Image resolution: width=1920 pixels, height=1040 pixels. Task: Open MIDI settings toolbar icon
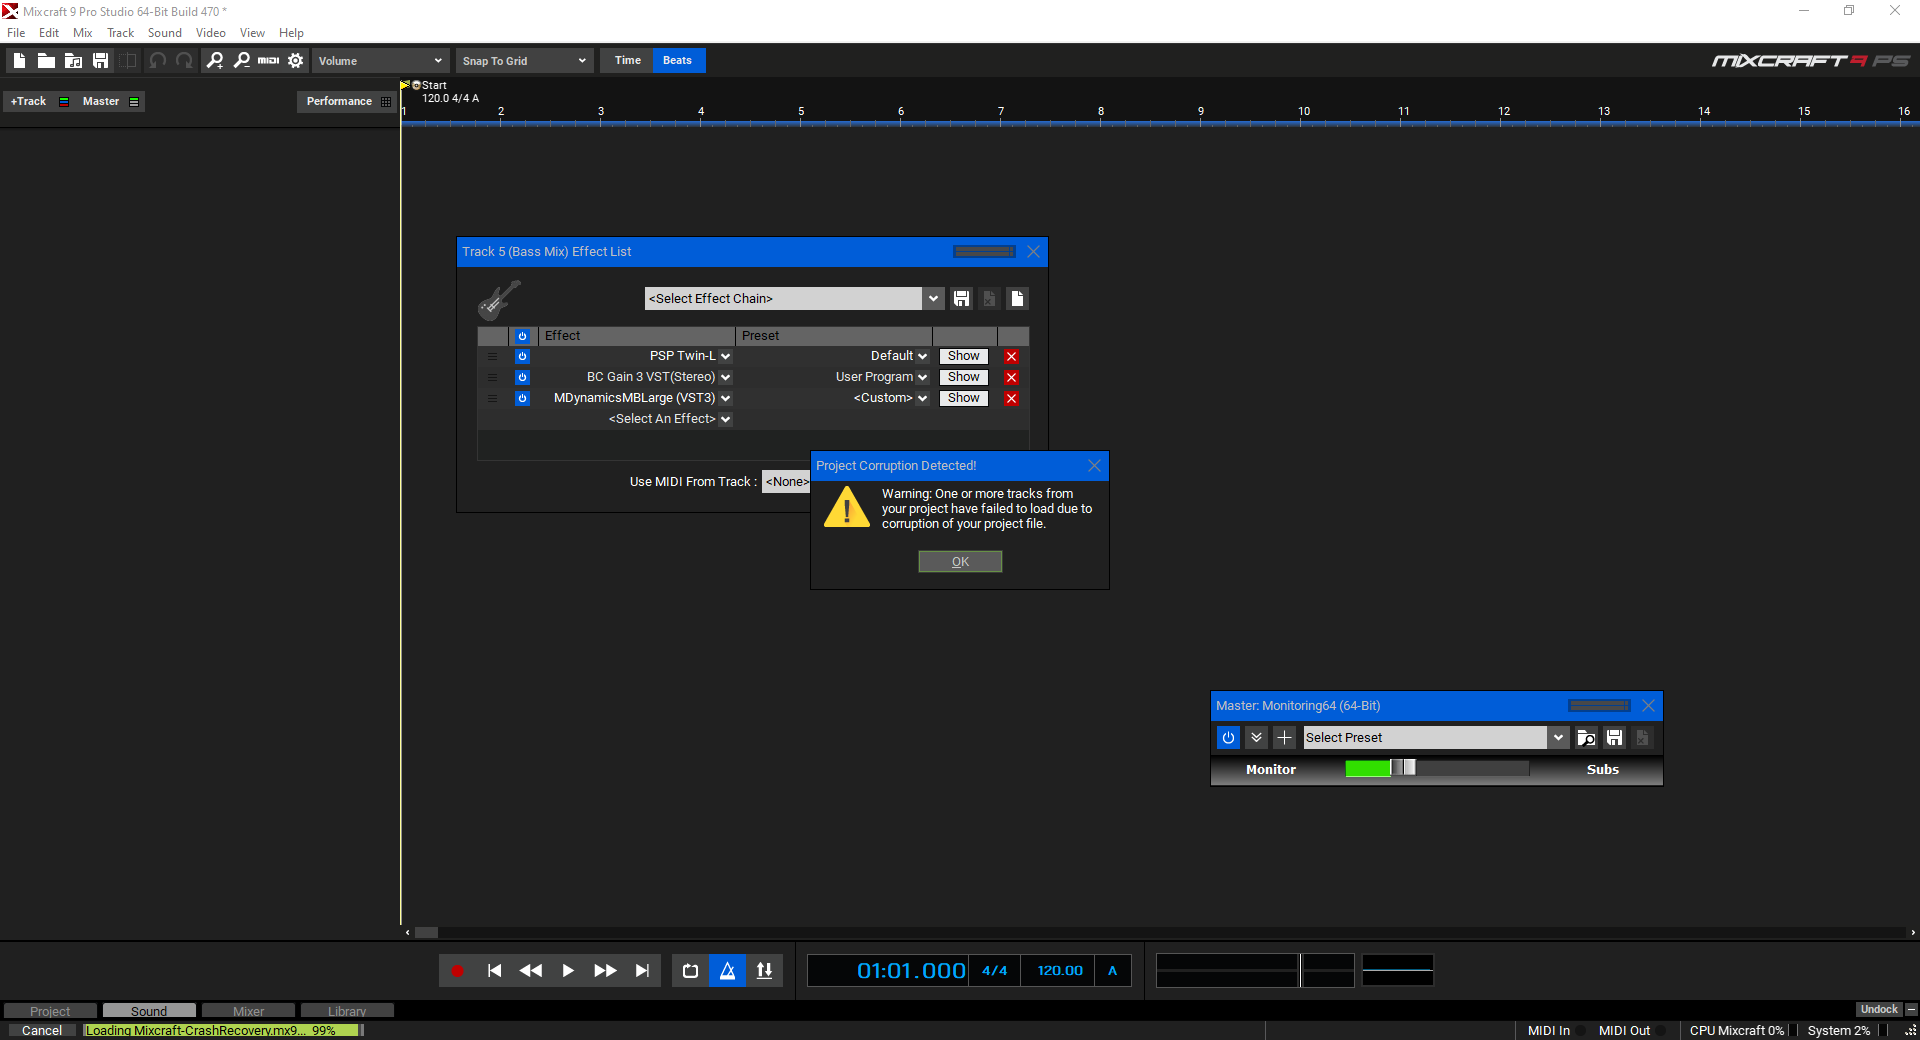[268, 61]
